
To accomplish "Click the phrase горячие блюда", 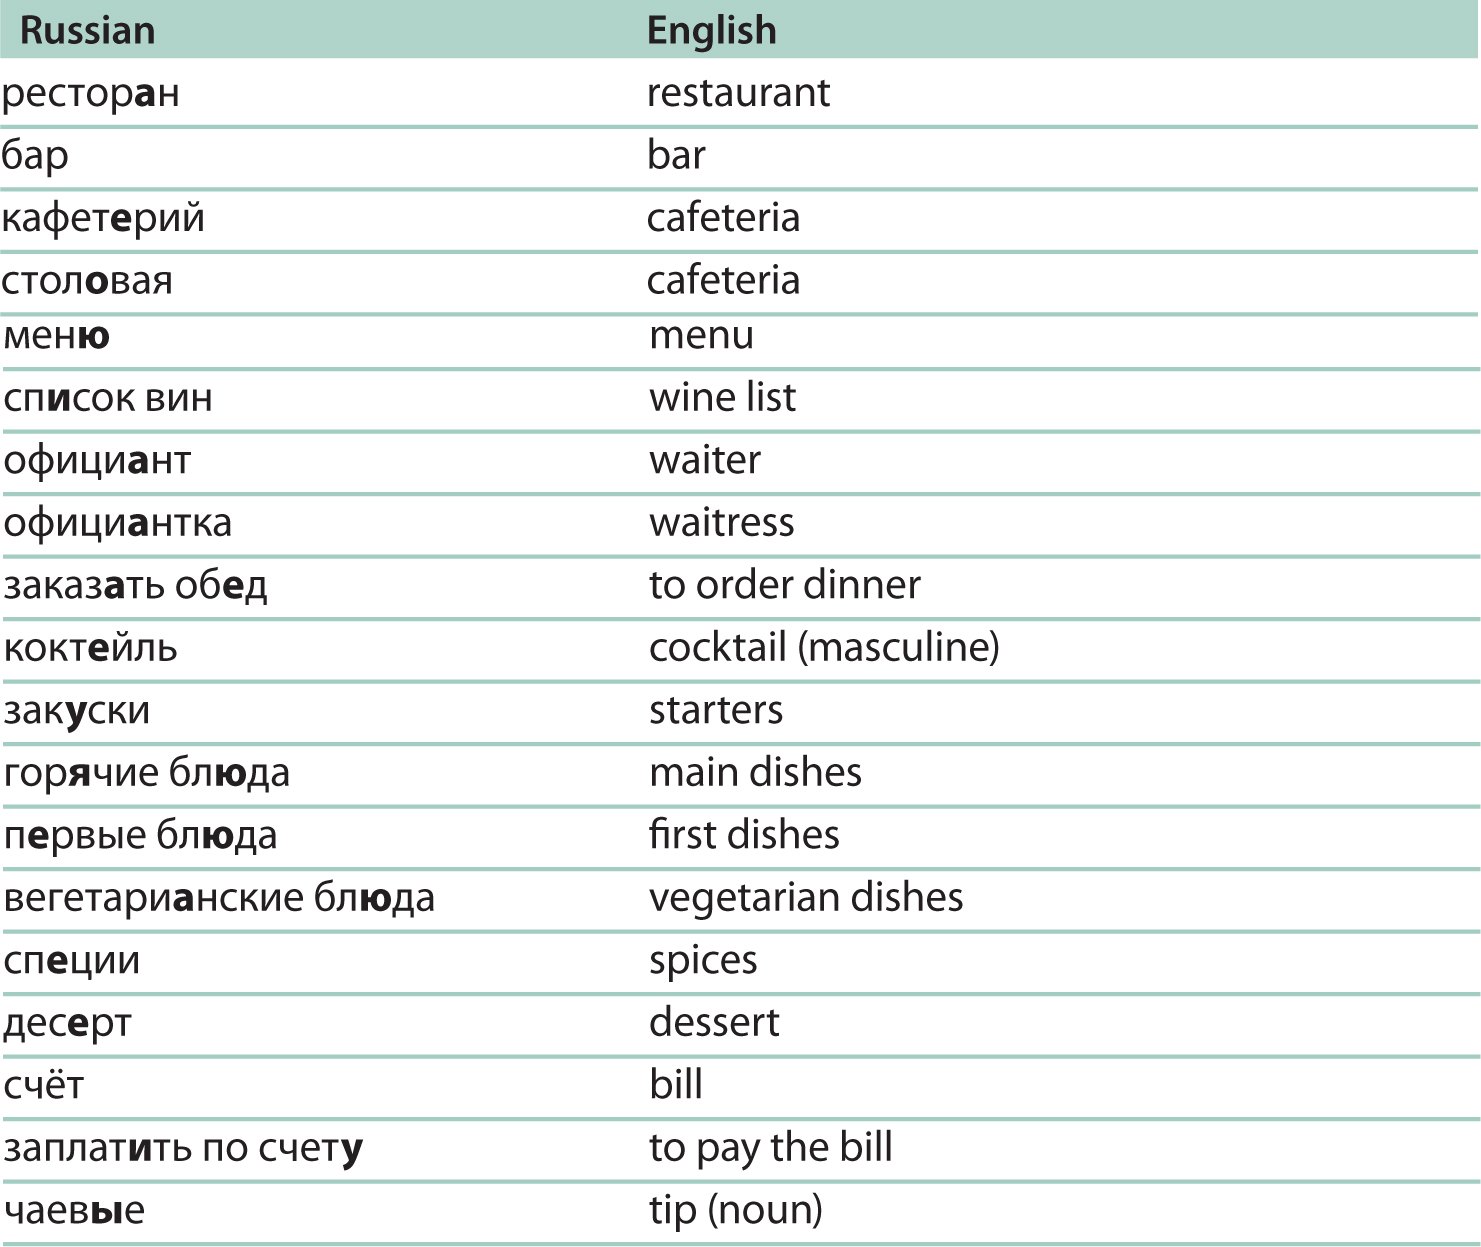I will click(147, 773).
